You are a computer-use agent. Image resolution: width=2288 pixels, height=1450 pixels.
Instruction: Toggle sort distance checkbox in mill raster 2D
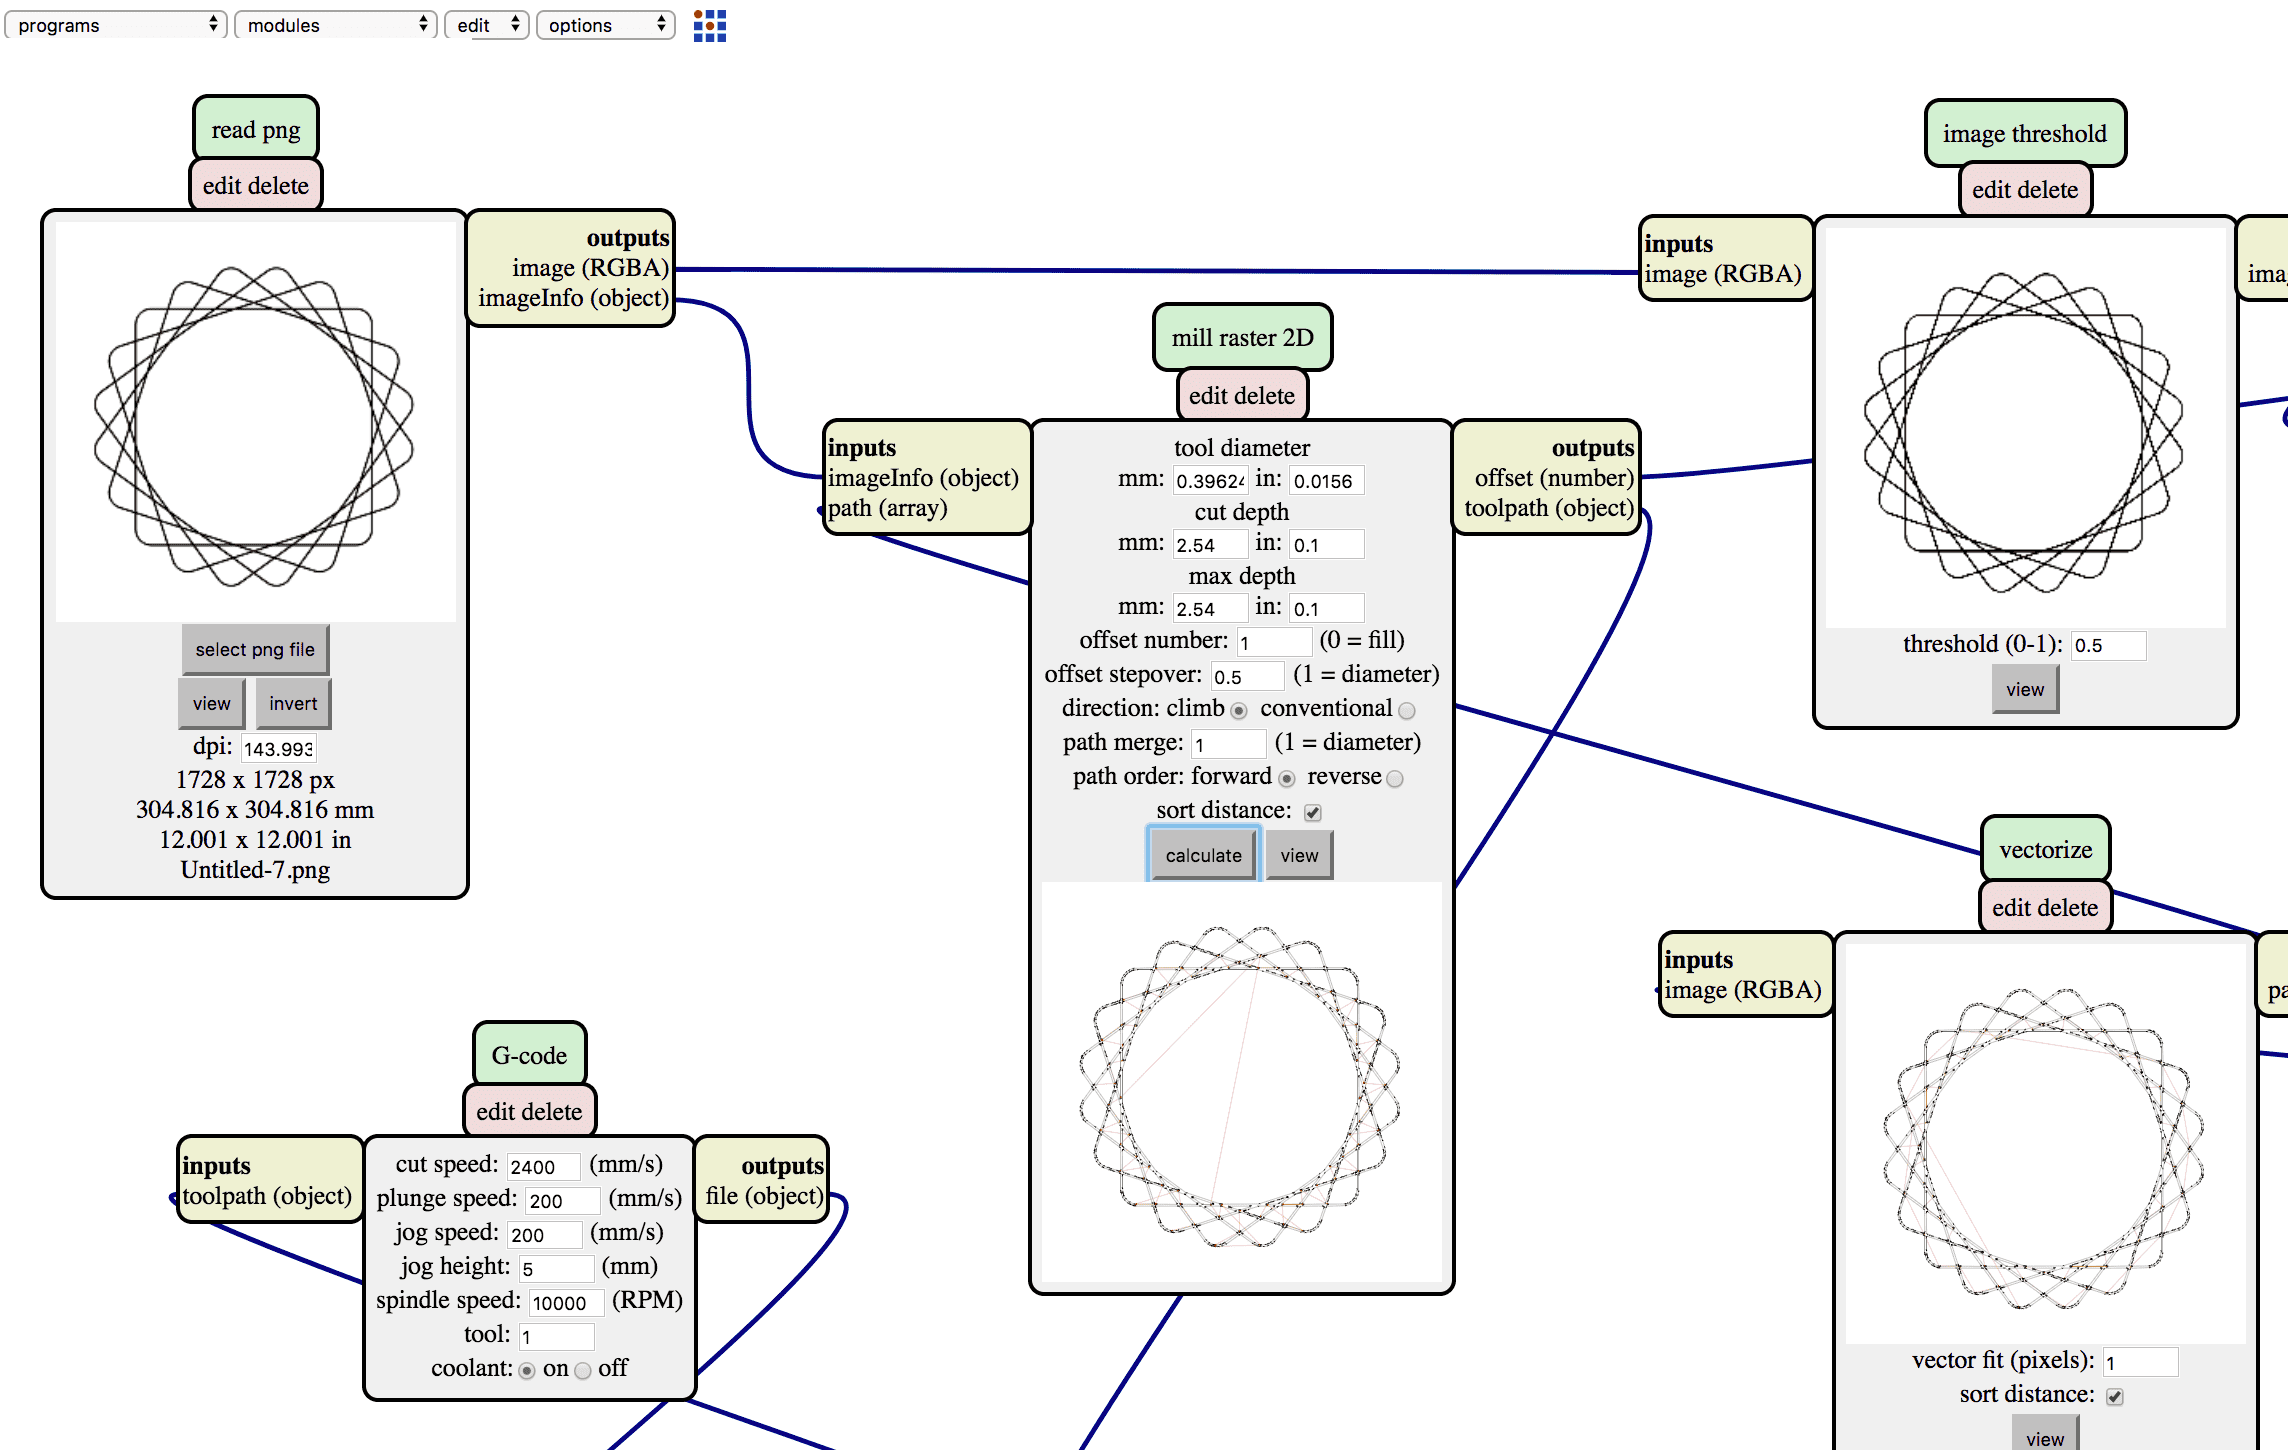pyautogui.click(x=1313, y=813)
